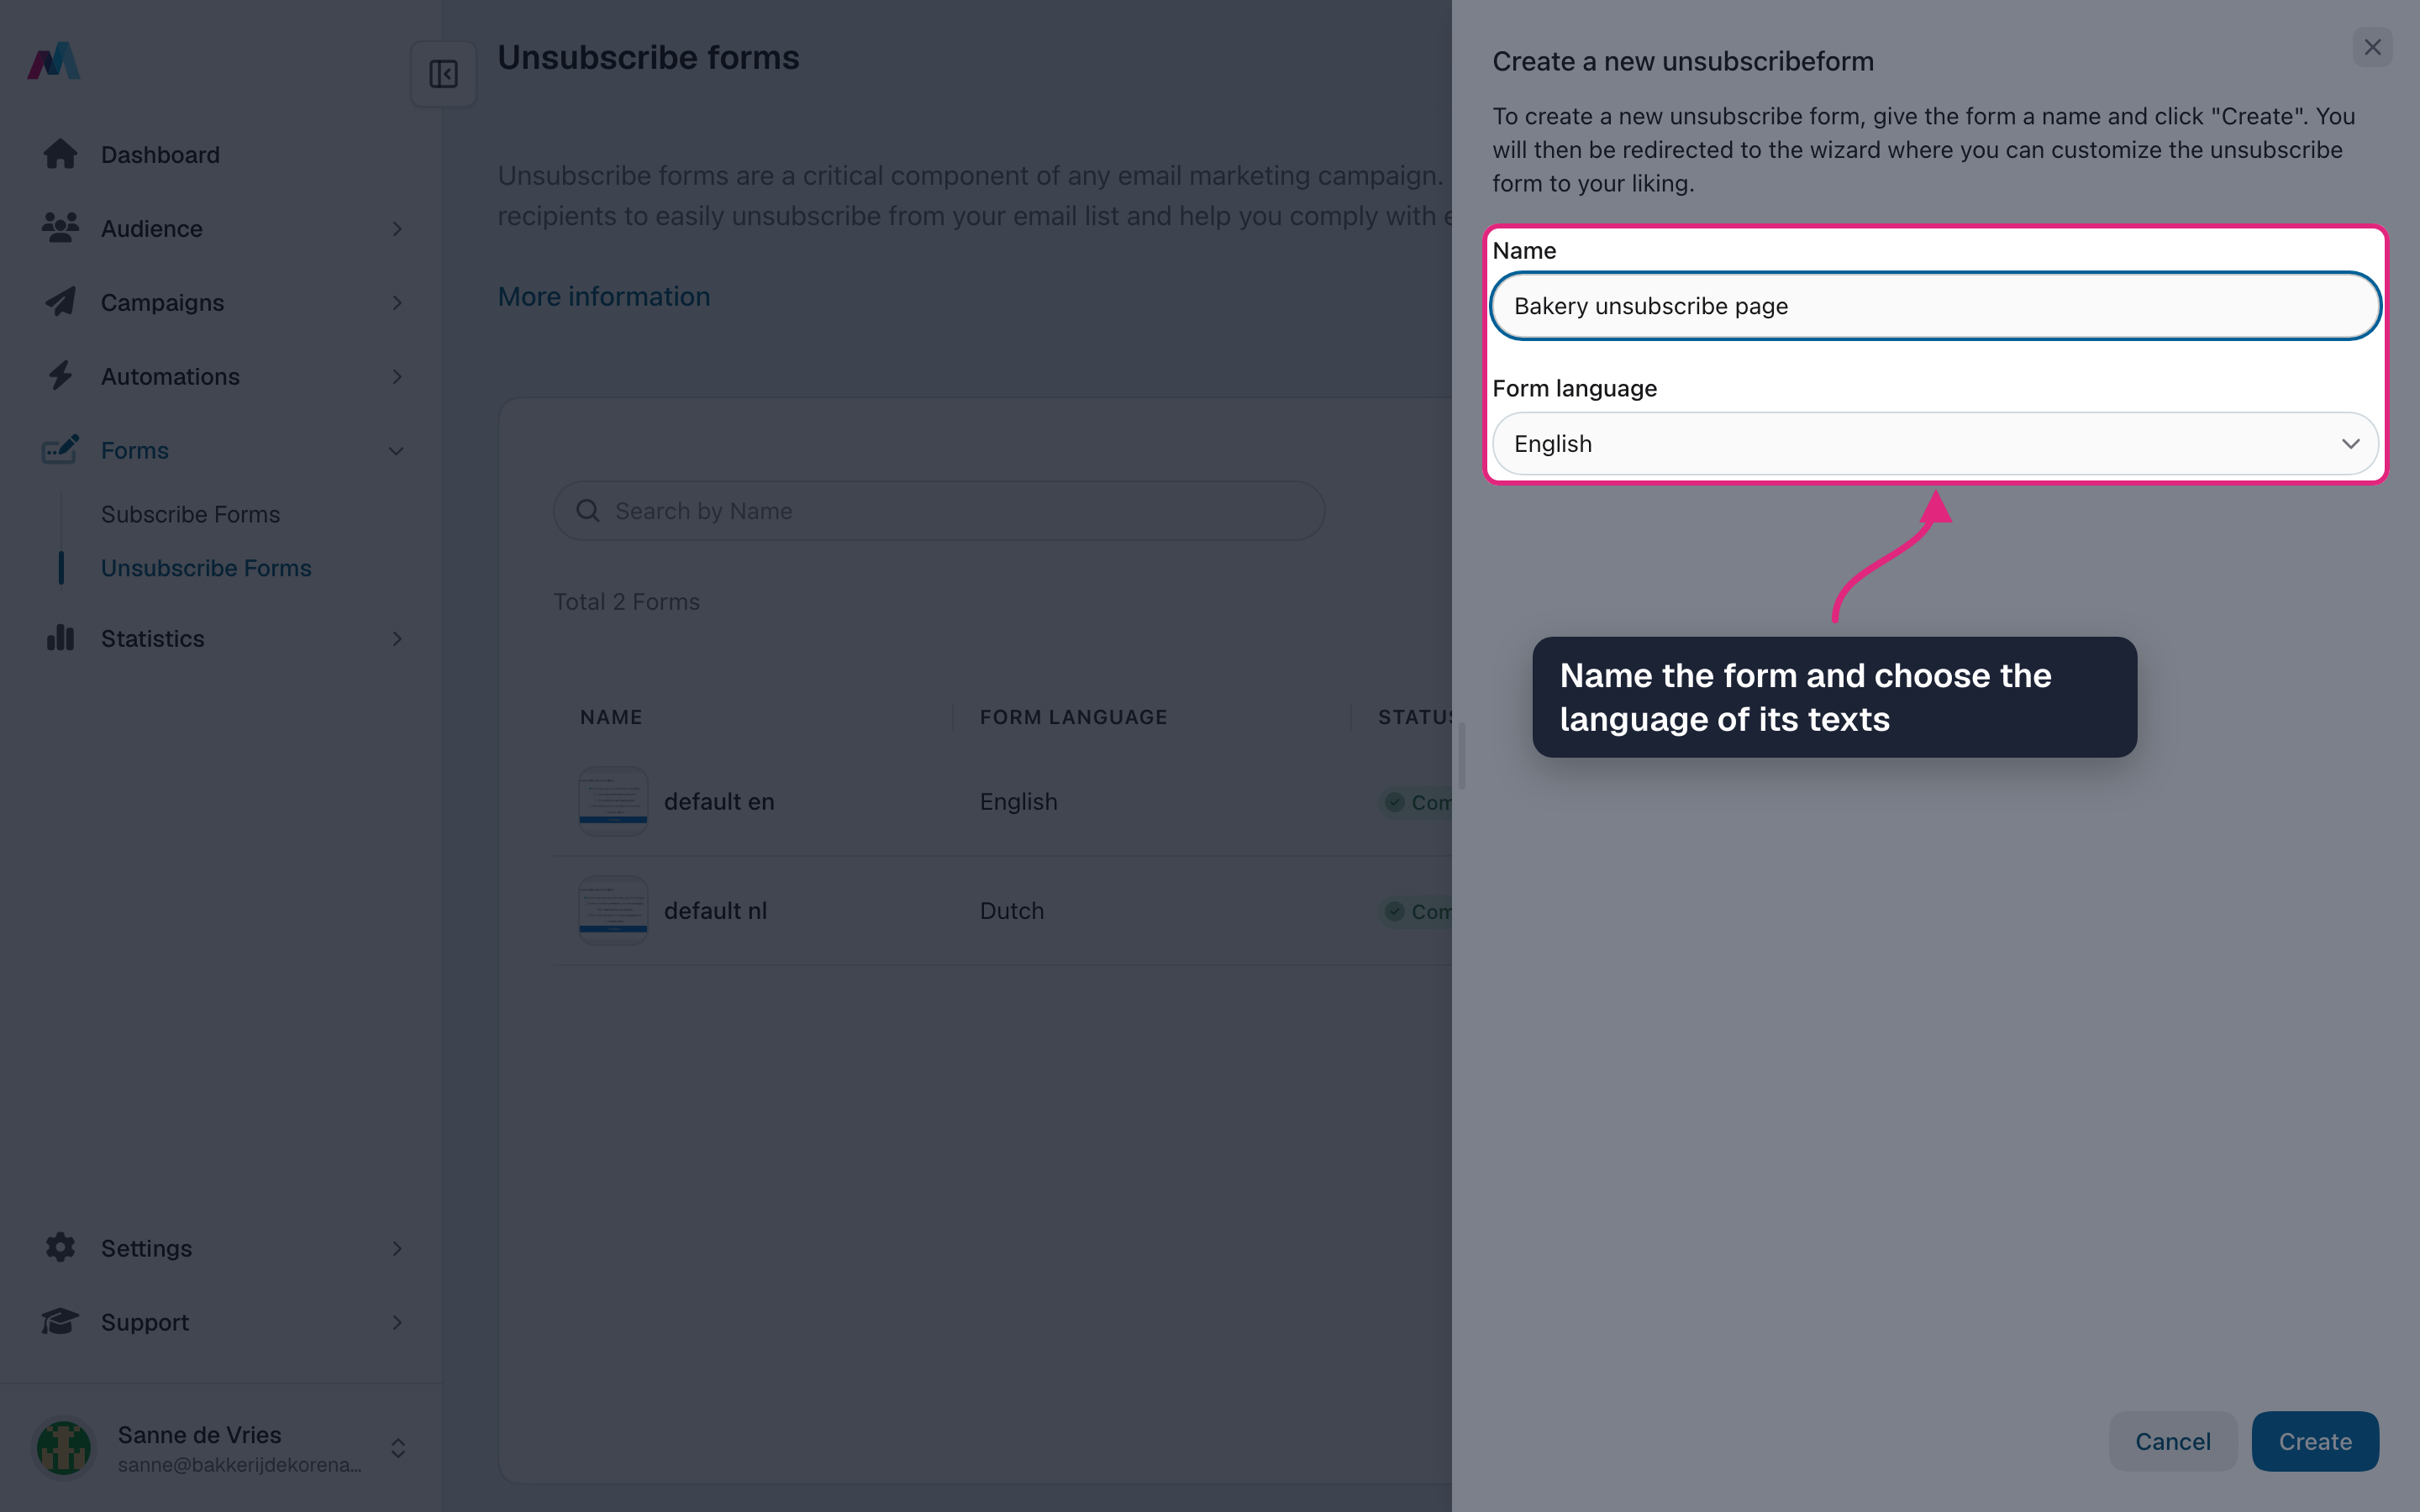Go to Dashboard menu item
The width and height of the screenshot is (2420, 1512).
[x=160, y=155]
